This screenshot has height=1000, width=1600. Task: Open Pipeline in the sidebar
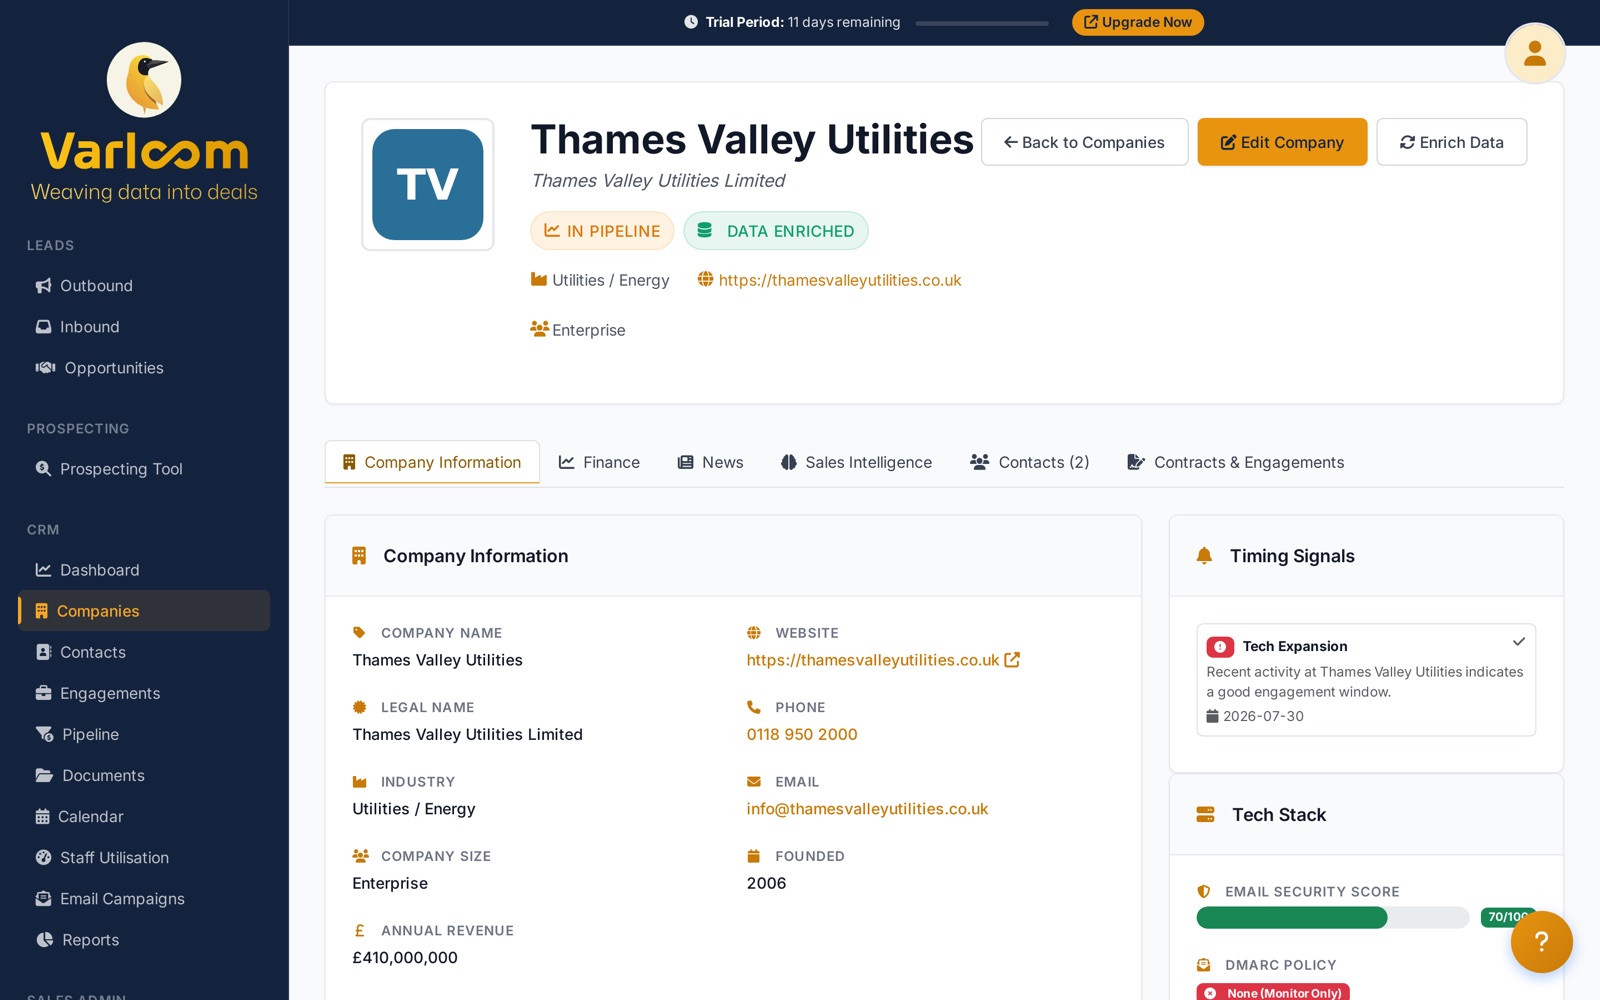144,734
